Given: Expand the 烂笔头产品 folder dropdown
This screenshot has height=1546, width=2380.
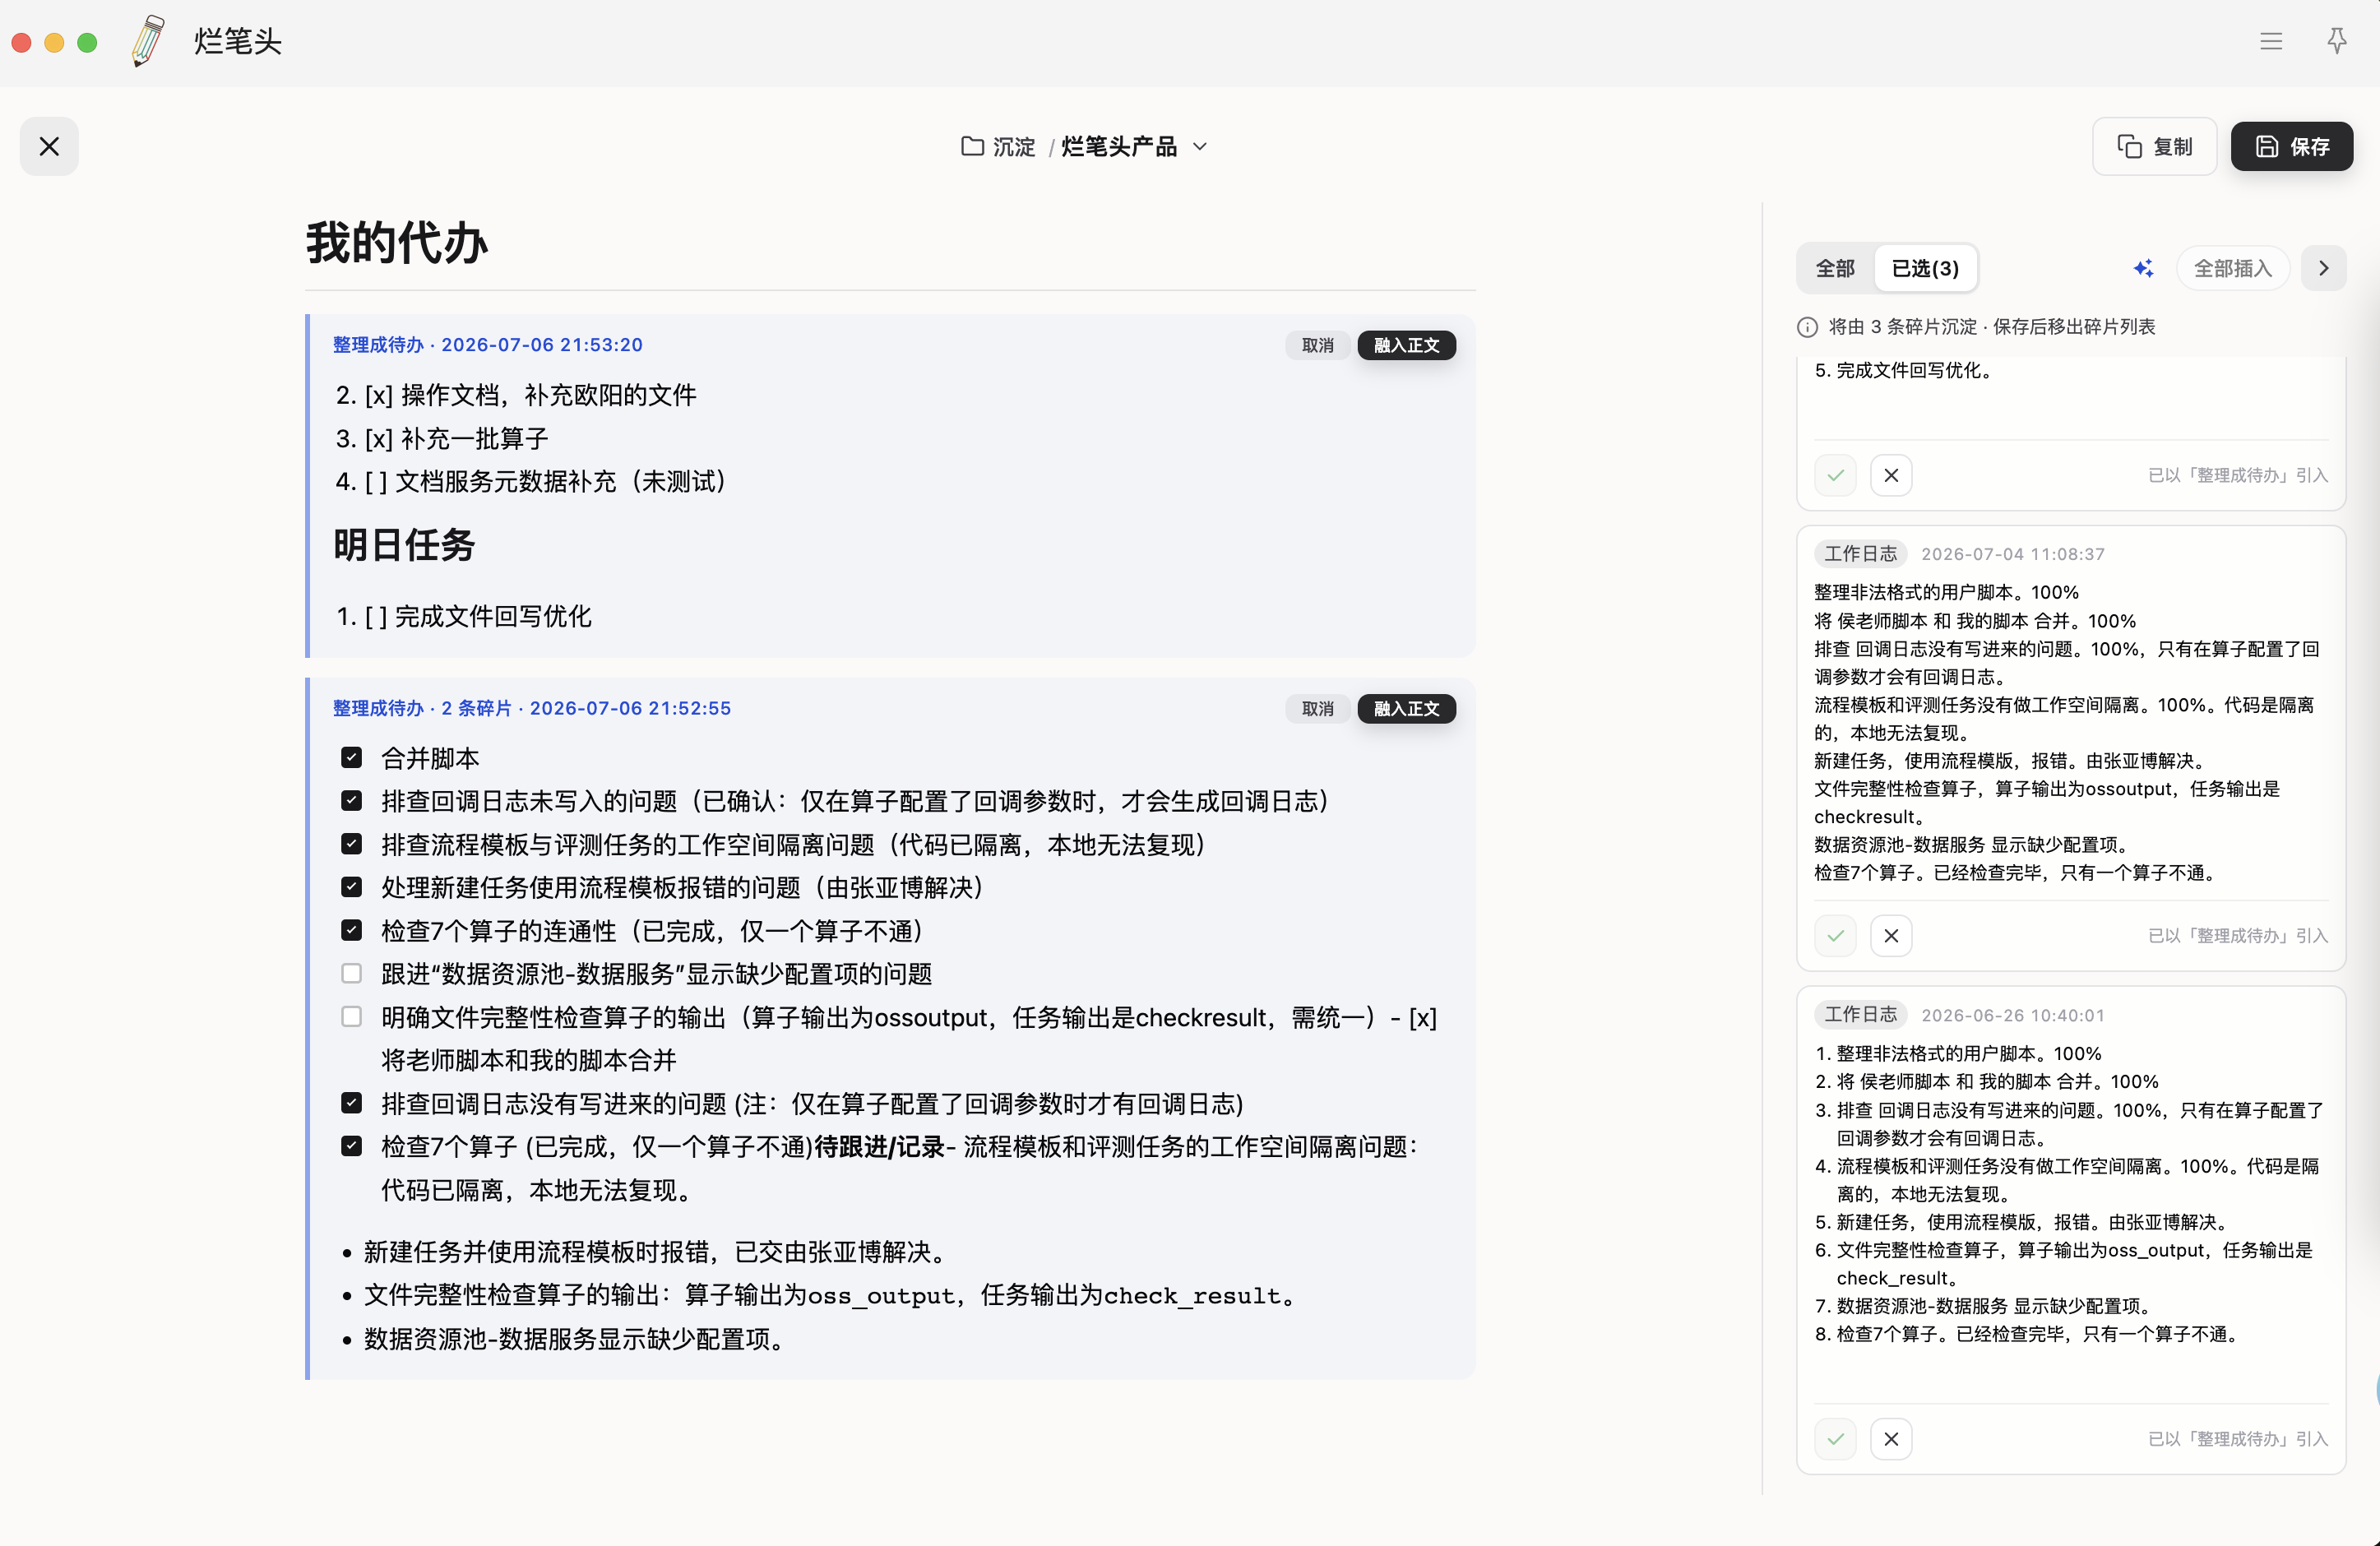Looking at the screenshot, I should pyautogui.click(x=1200, y=146).
